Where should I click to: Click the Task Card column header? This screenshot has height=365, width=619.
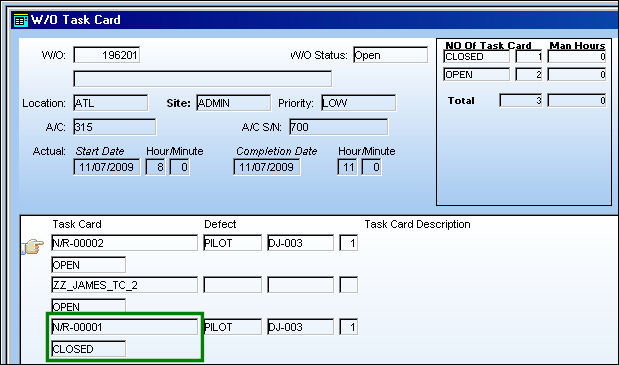[77, 224]
